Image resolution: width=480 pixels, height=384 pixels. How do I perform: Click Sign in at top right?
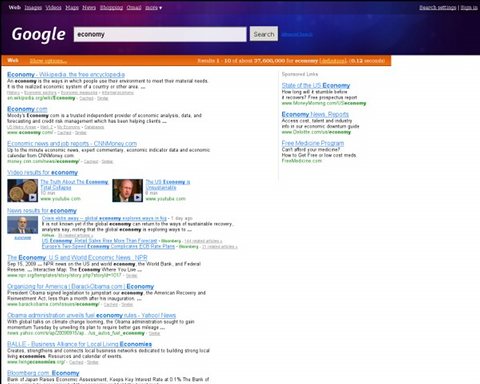[x=469, y=7]
